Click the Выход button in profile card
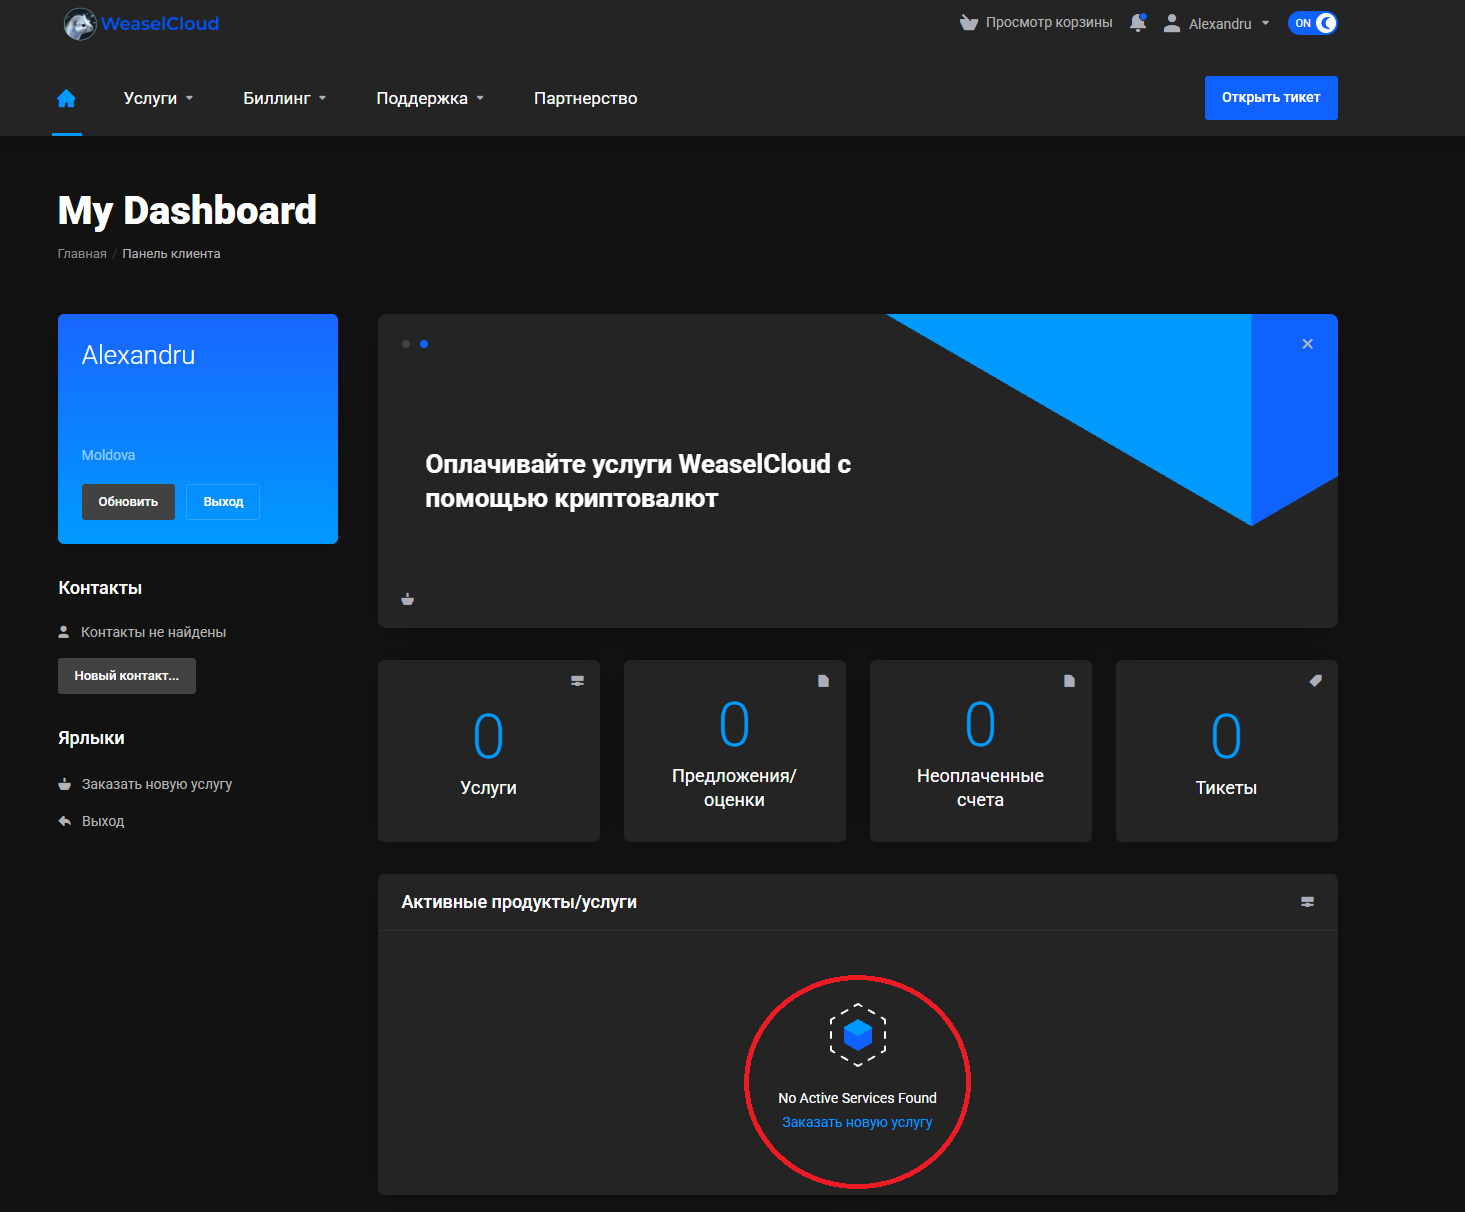 click(223, 502)
